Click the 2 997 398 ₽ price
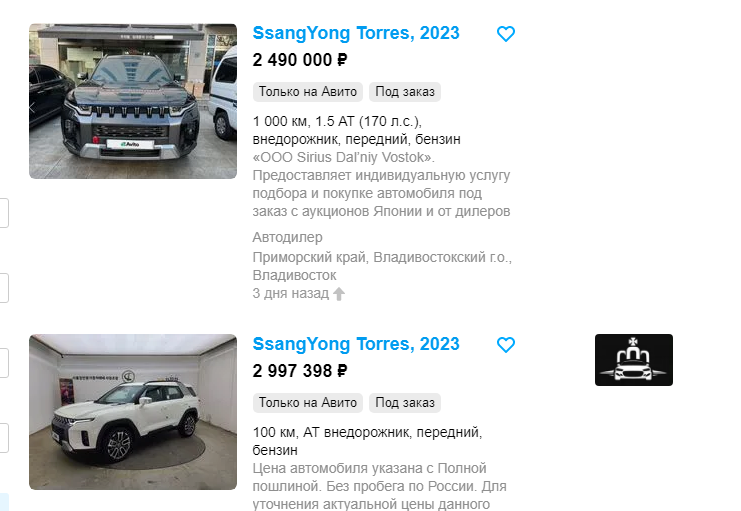The image size is (741, 511). coord(300,371)
